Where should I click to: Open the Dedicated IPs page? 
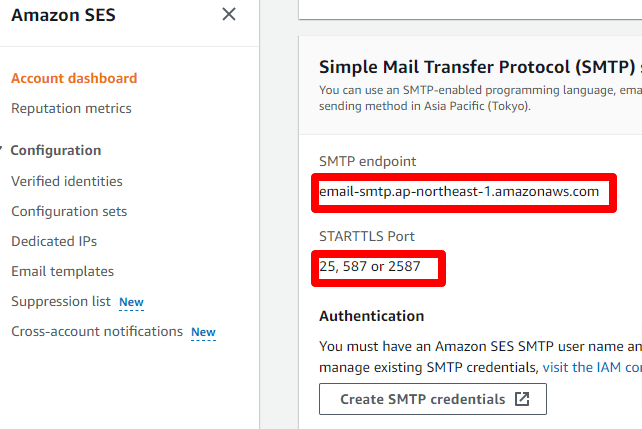(54, 241)
